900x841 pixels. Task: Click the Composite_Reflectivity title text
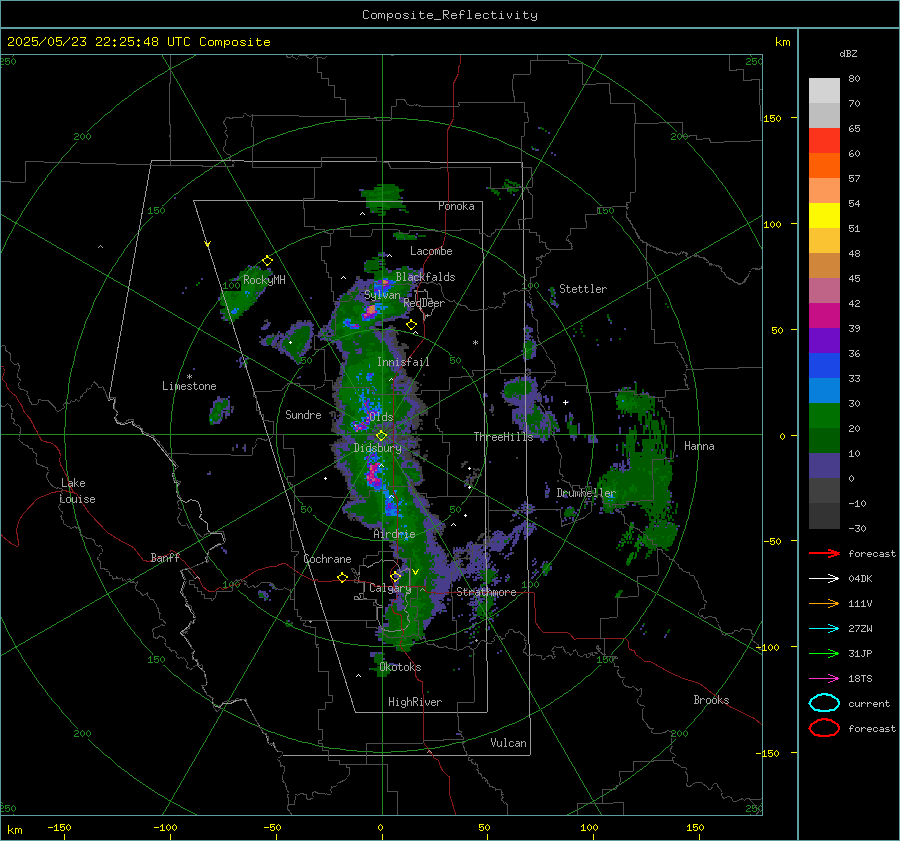coord(449,15)
